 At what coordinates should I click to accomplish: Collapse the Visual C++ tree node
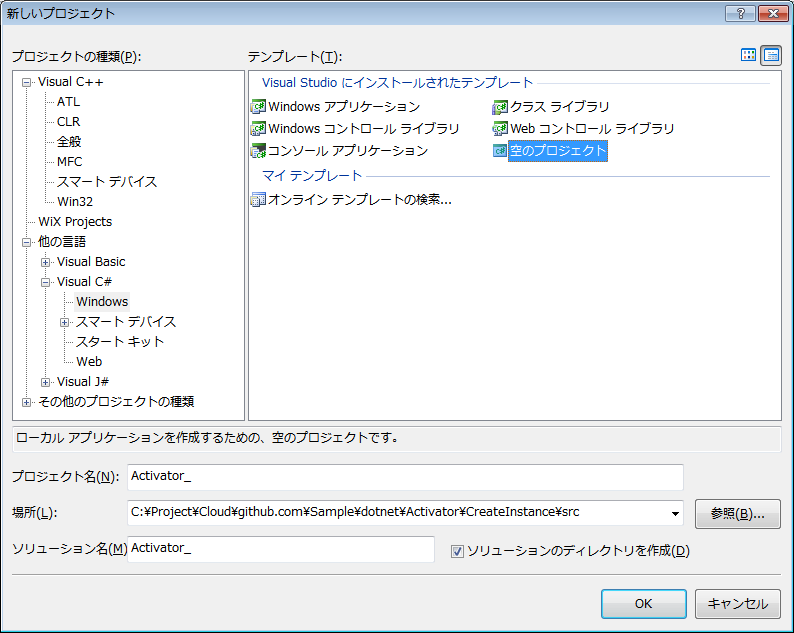click(x=26, y=83)
